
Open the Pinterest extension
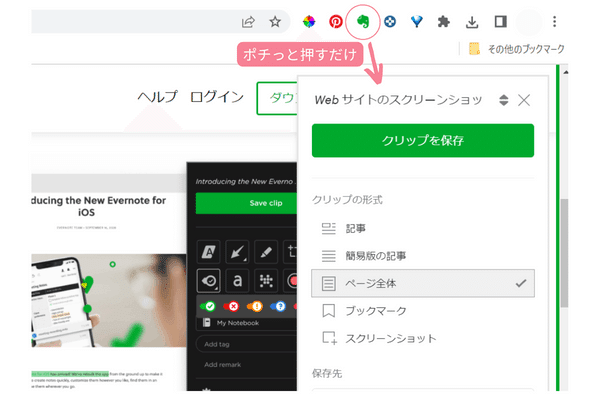[336, 22]
